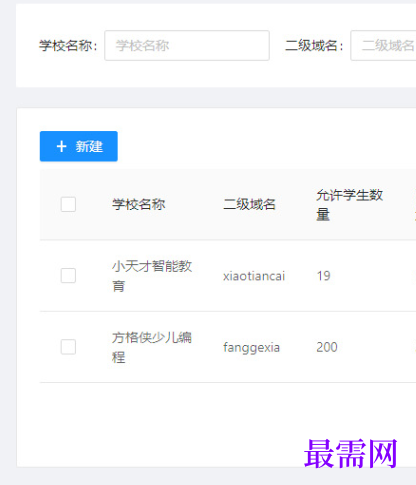Viewport: 416px width, 485px height.
Task: Click the 允许学生数量 column header
Action: tap(350, 204)
